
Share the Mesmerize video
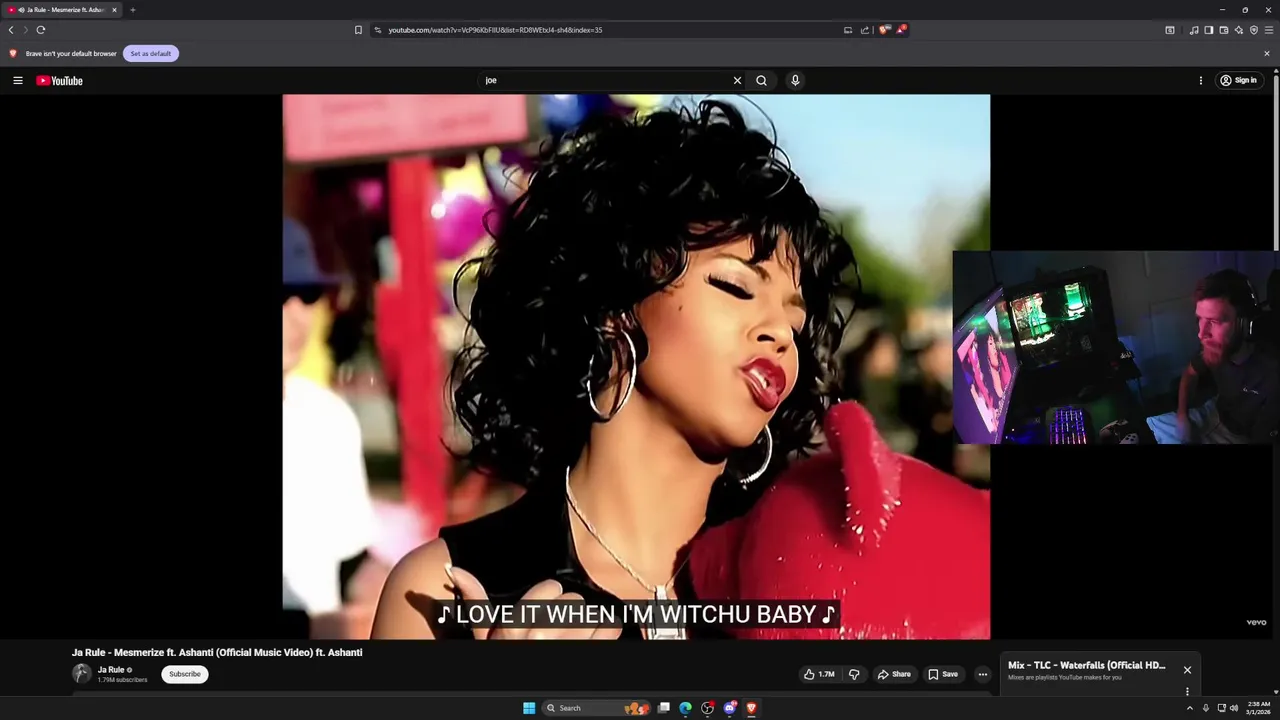(x=894, y=674)
